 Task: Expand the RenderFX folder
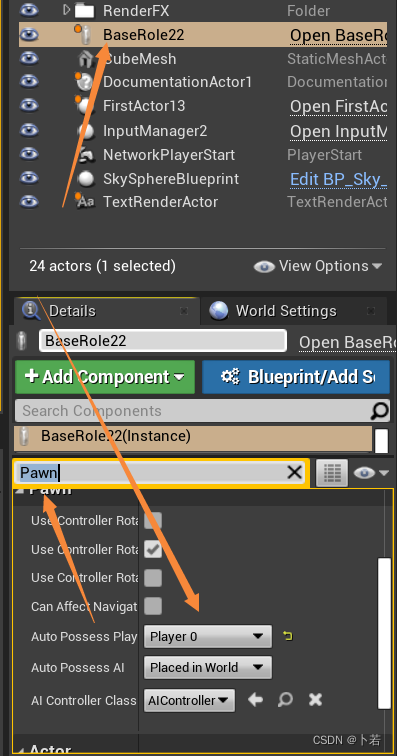pyautogui.click(x=67, y=10)
